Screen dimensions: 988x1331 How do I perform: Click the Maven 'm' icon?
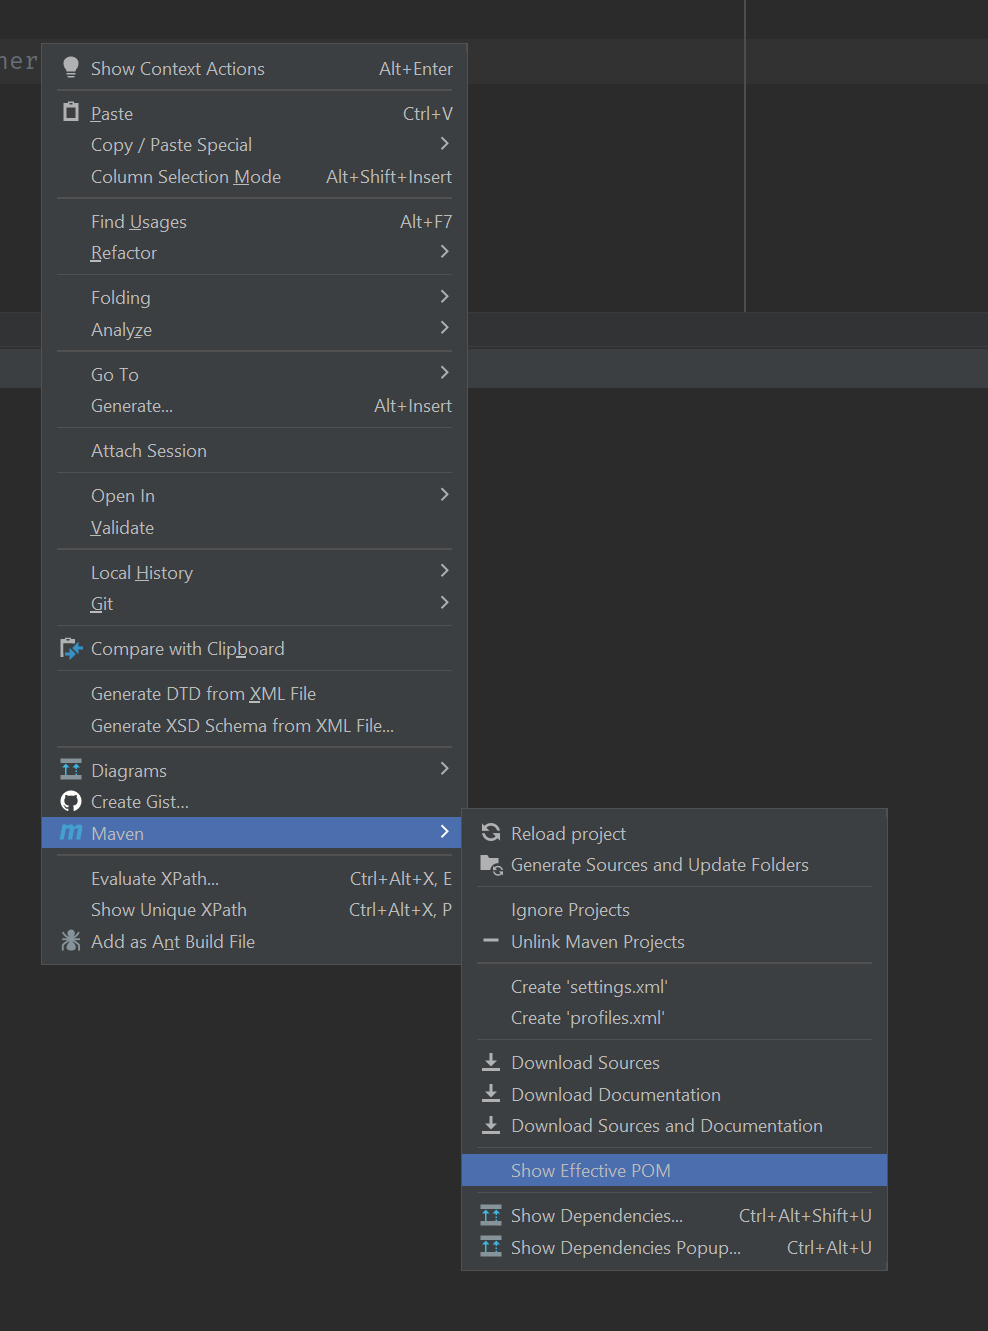pyautogui.click(x=71, y=832)
